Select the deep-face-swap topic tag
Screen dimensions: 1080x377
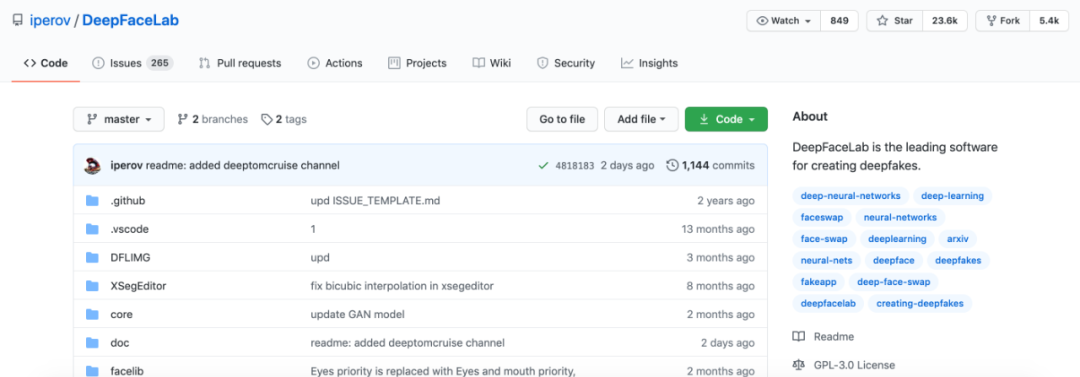[893, 282]
